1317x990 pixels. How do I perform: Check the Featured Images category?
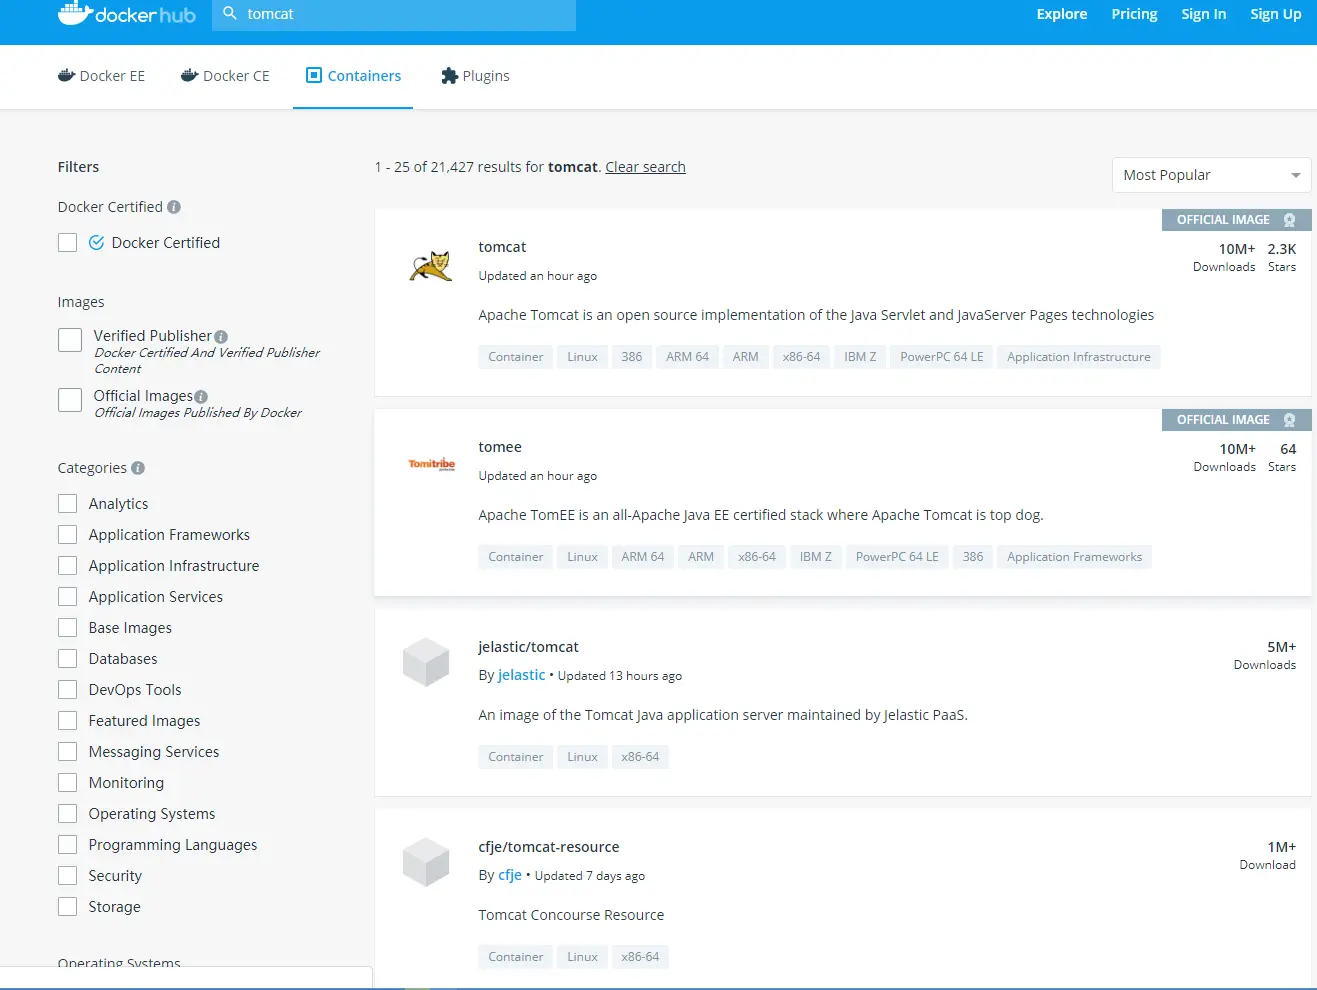68,721
